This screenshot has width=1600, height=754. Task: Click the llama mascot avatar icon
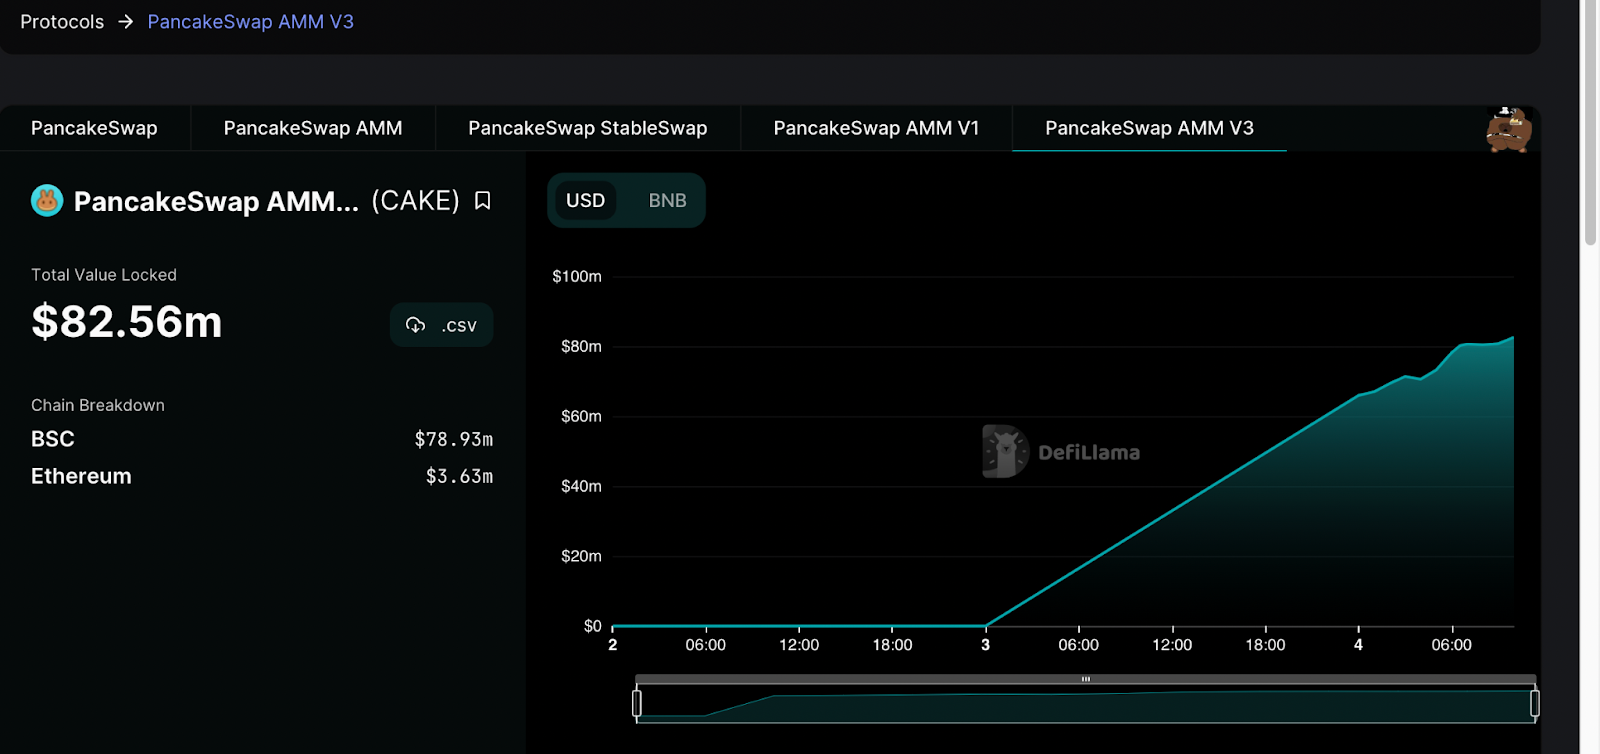click(x=1508, y=129)
